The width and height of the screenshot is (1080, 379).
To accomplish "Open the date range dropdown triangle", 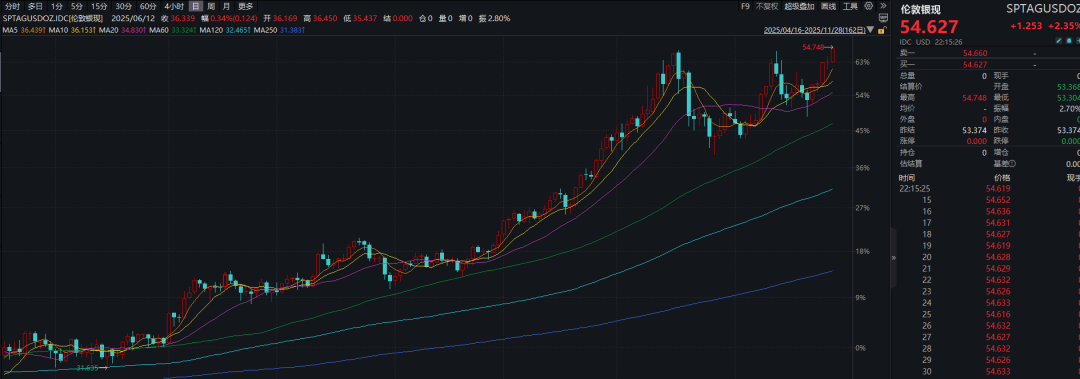I will pyautogui.click(x=870, y=30).
